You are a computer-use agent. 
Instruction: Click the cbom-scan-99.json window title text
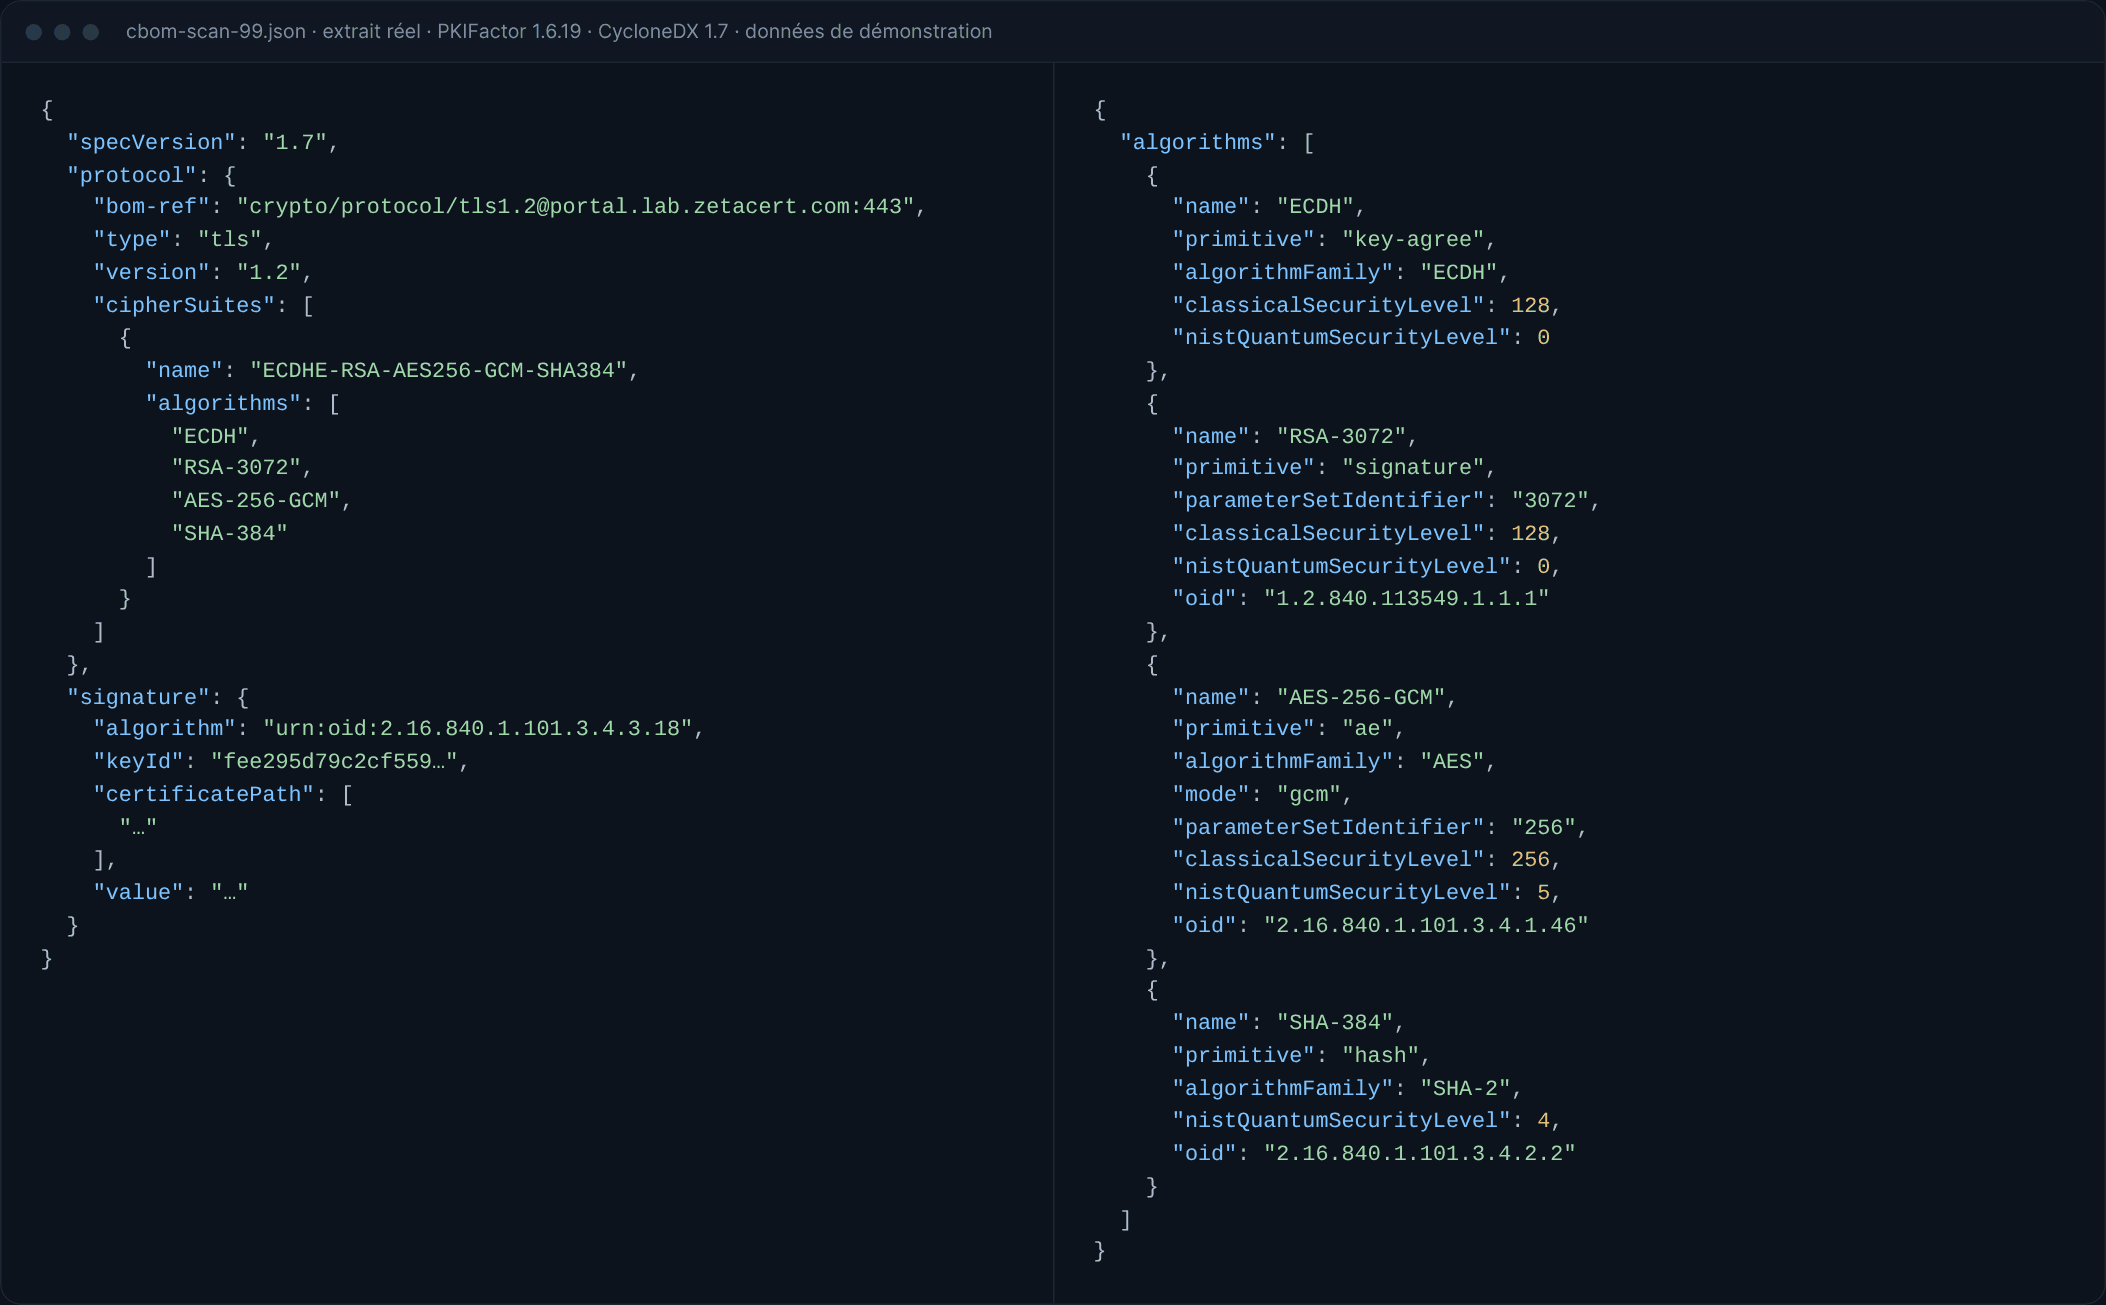coord(559,31)
